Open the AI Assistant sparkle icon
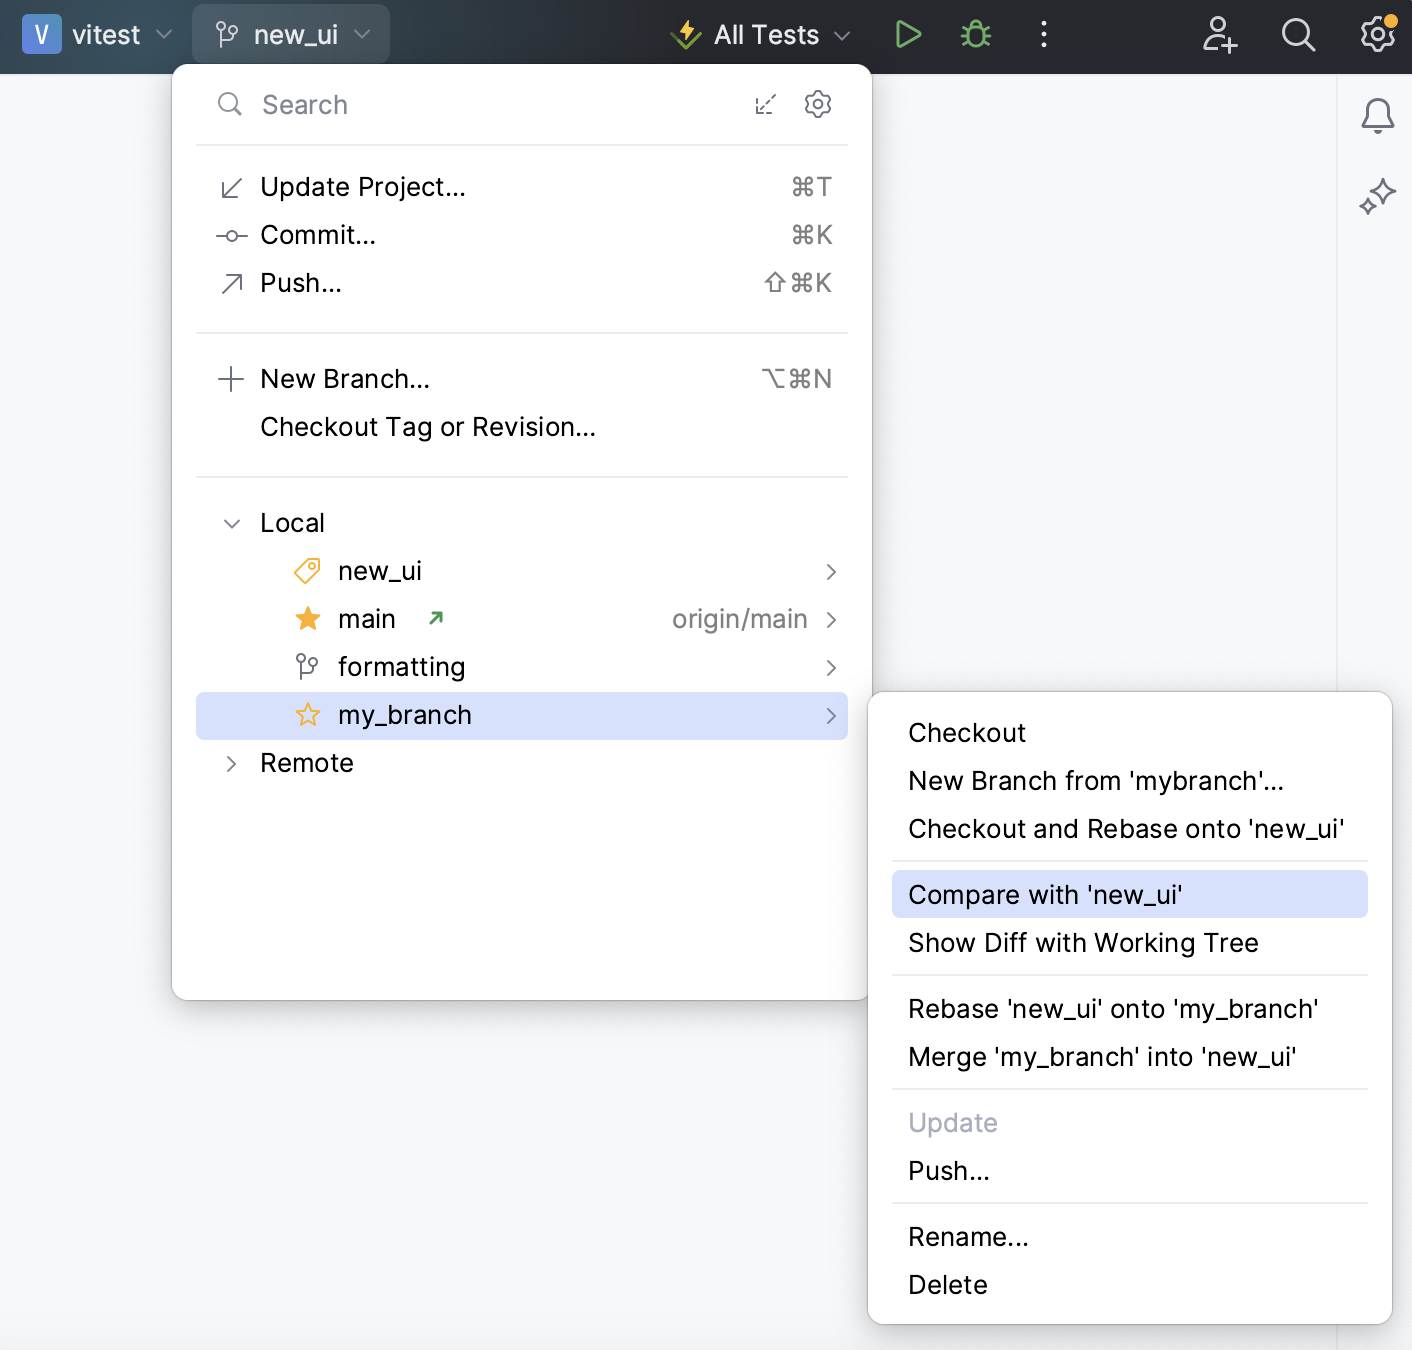The image size is (1412, 1350). point(1377,196)
